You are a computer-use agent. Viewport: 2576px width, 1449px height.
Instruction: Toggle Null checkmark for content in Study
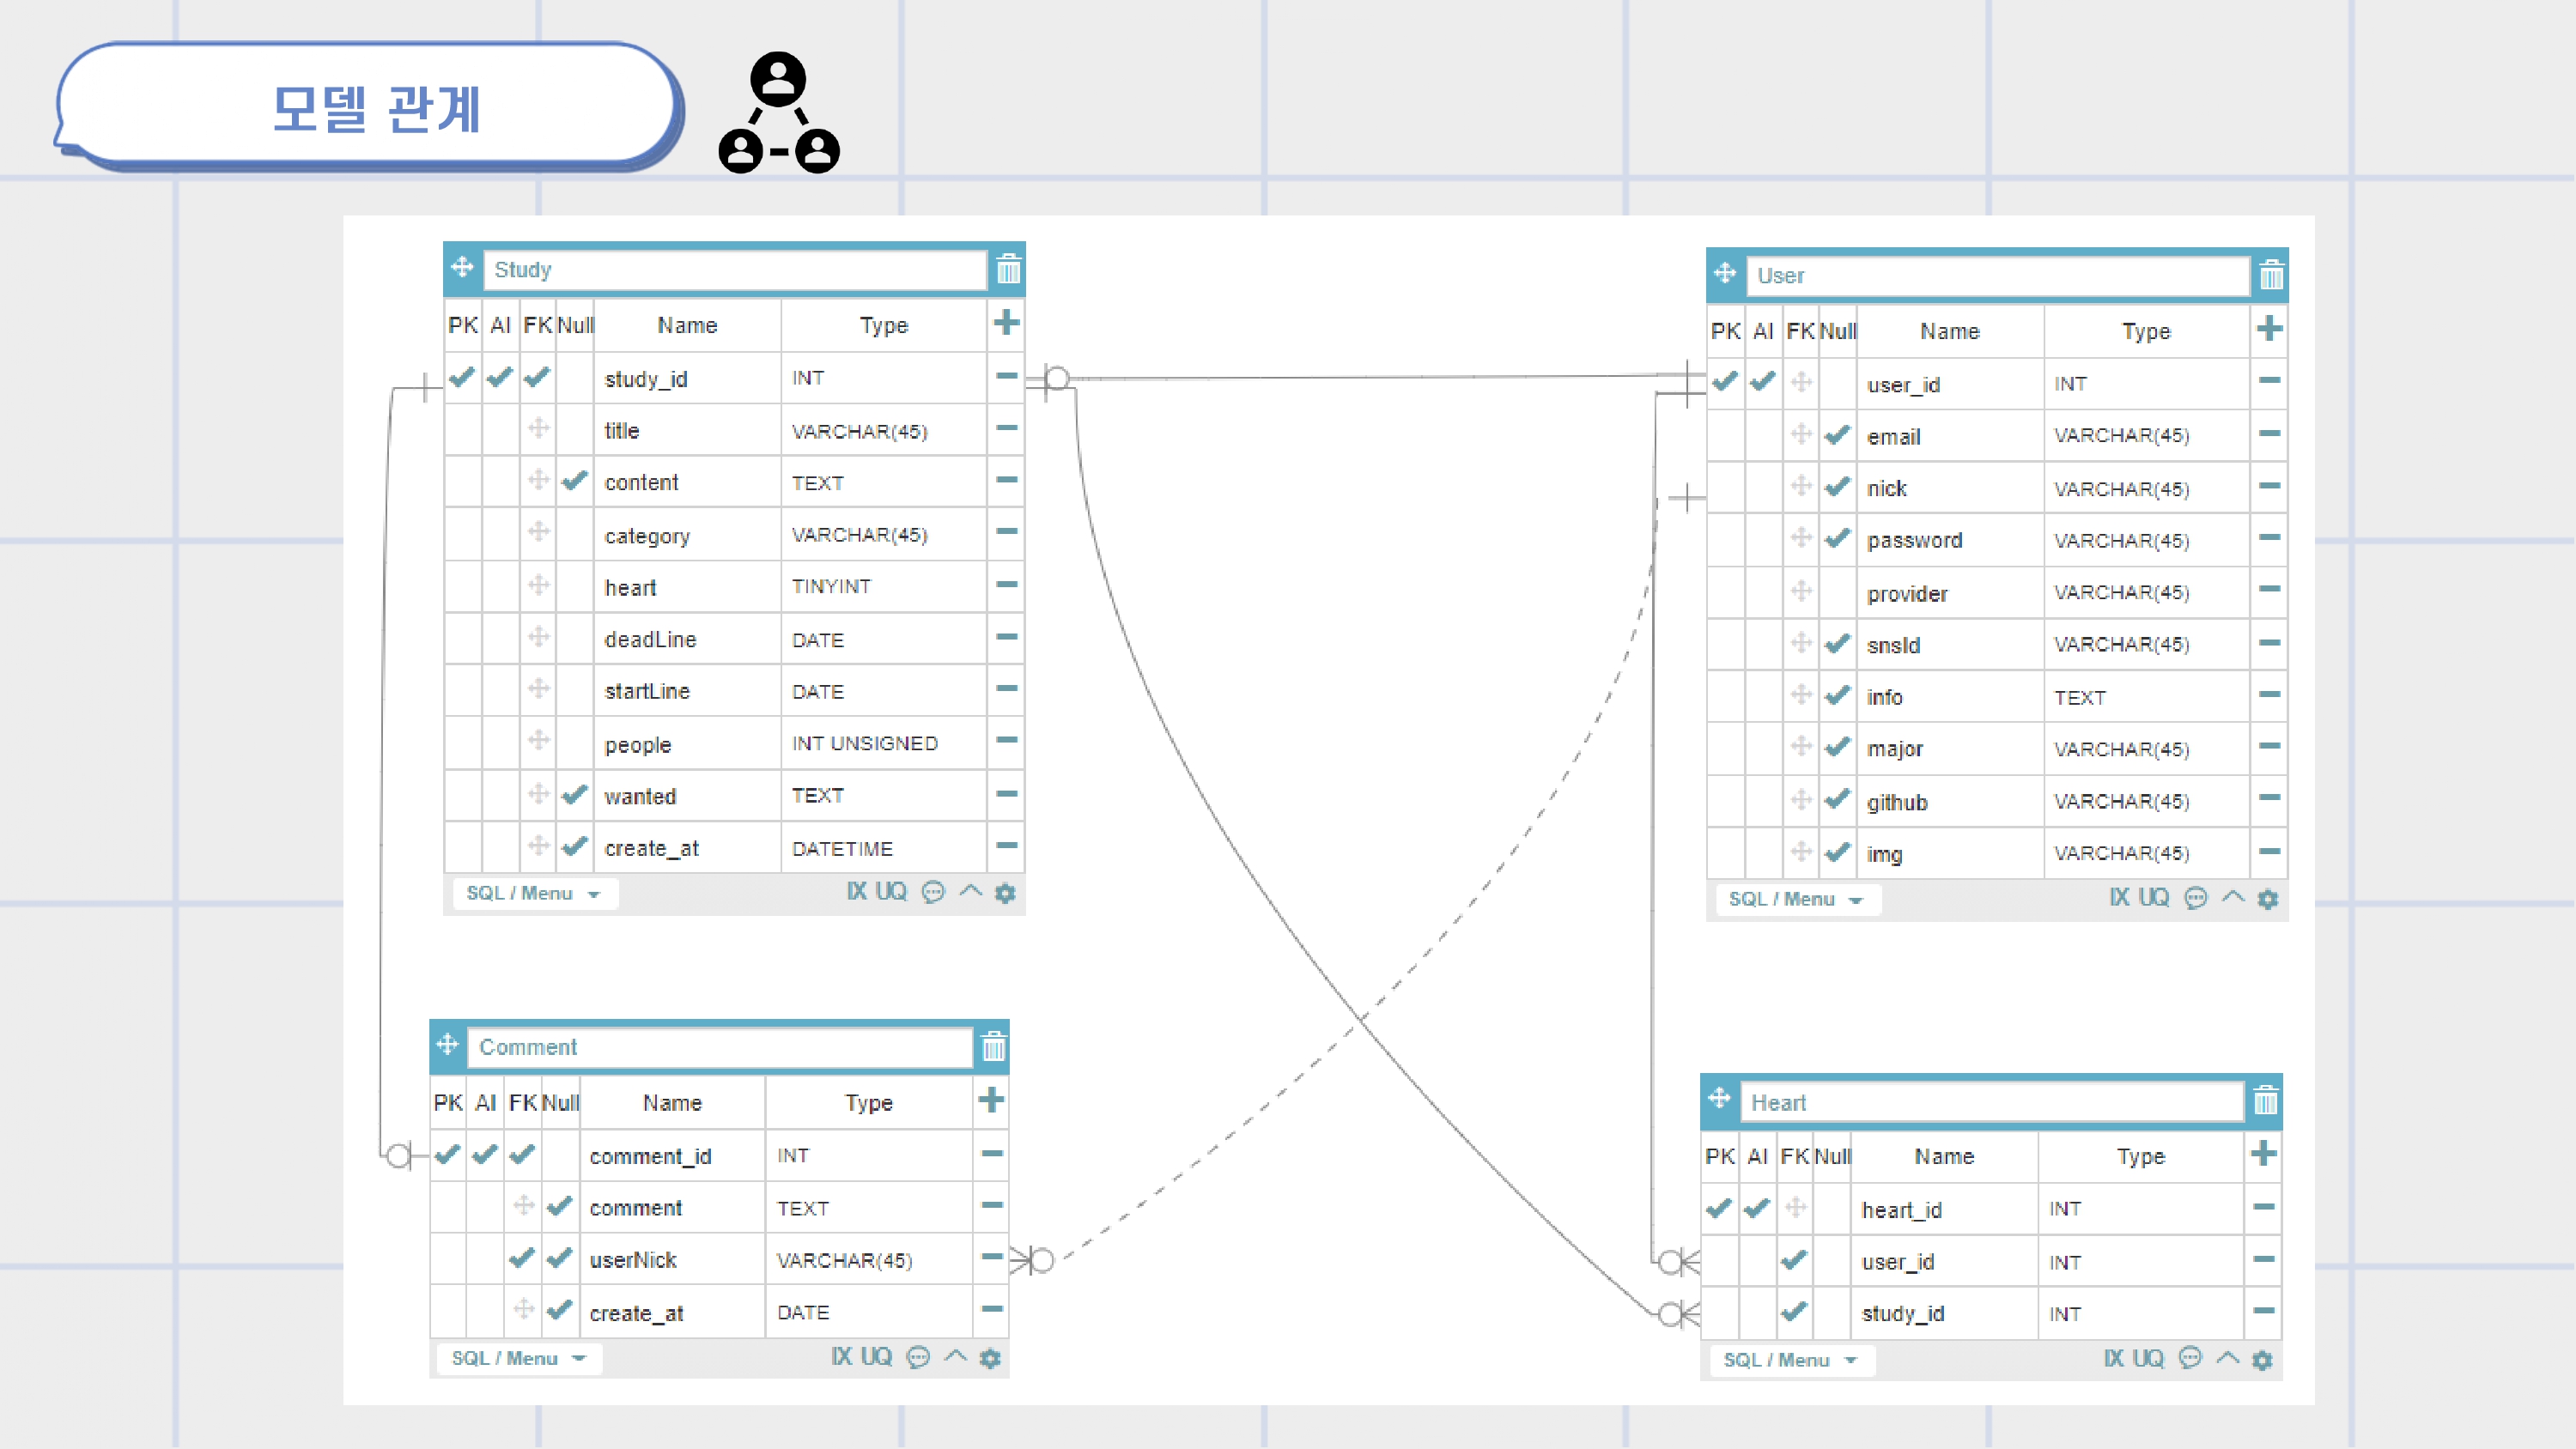[x=574, y=481]
